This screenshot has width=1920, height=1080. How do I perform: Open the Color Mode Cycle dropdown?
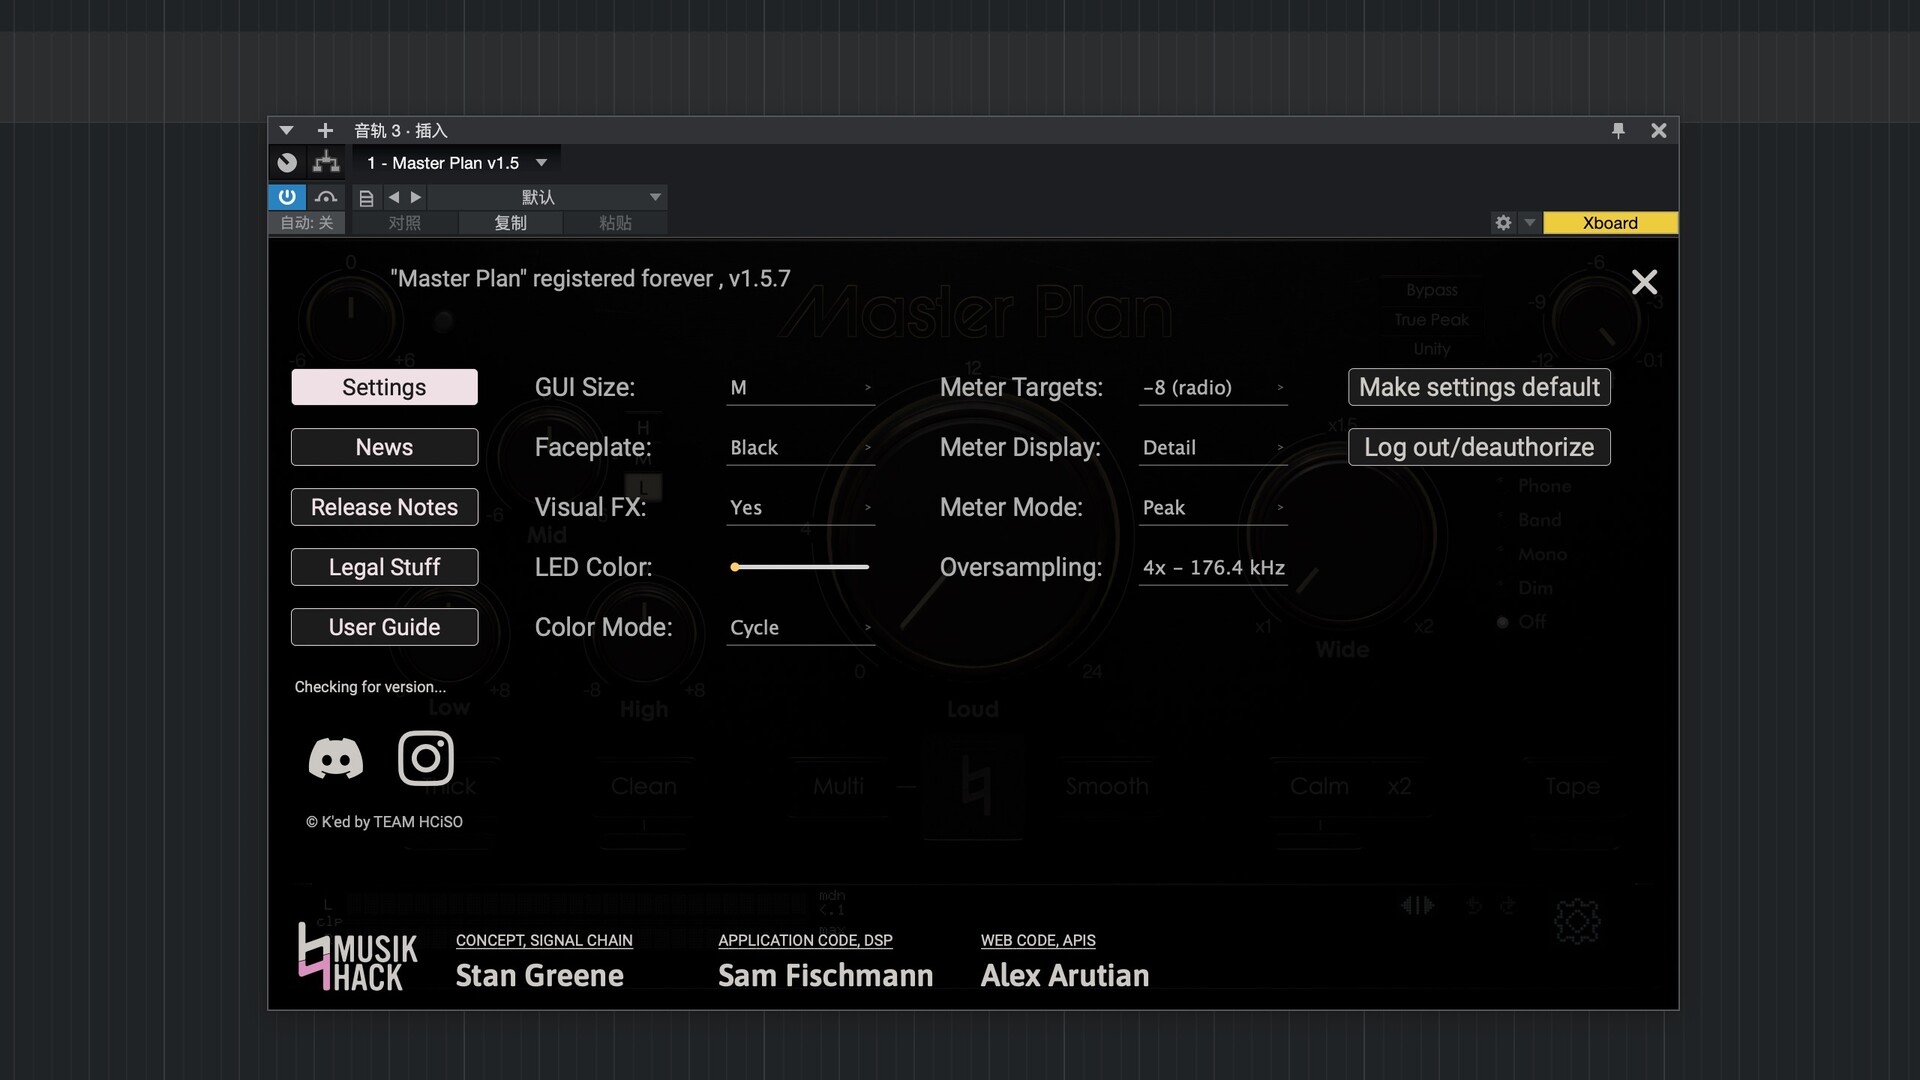point(800,627)
